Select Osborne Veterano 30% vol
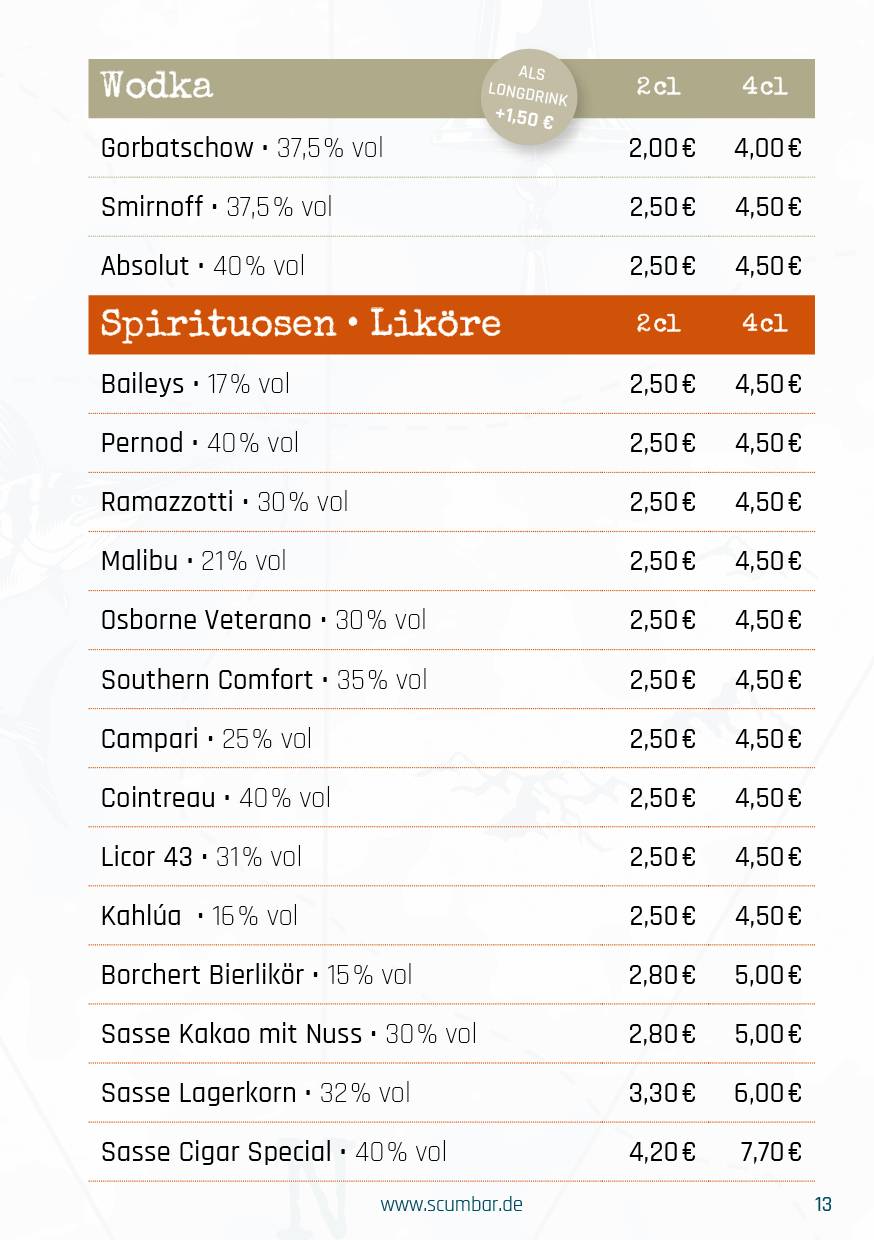 tap(263, 620)
